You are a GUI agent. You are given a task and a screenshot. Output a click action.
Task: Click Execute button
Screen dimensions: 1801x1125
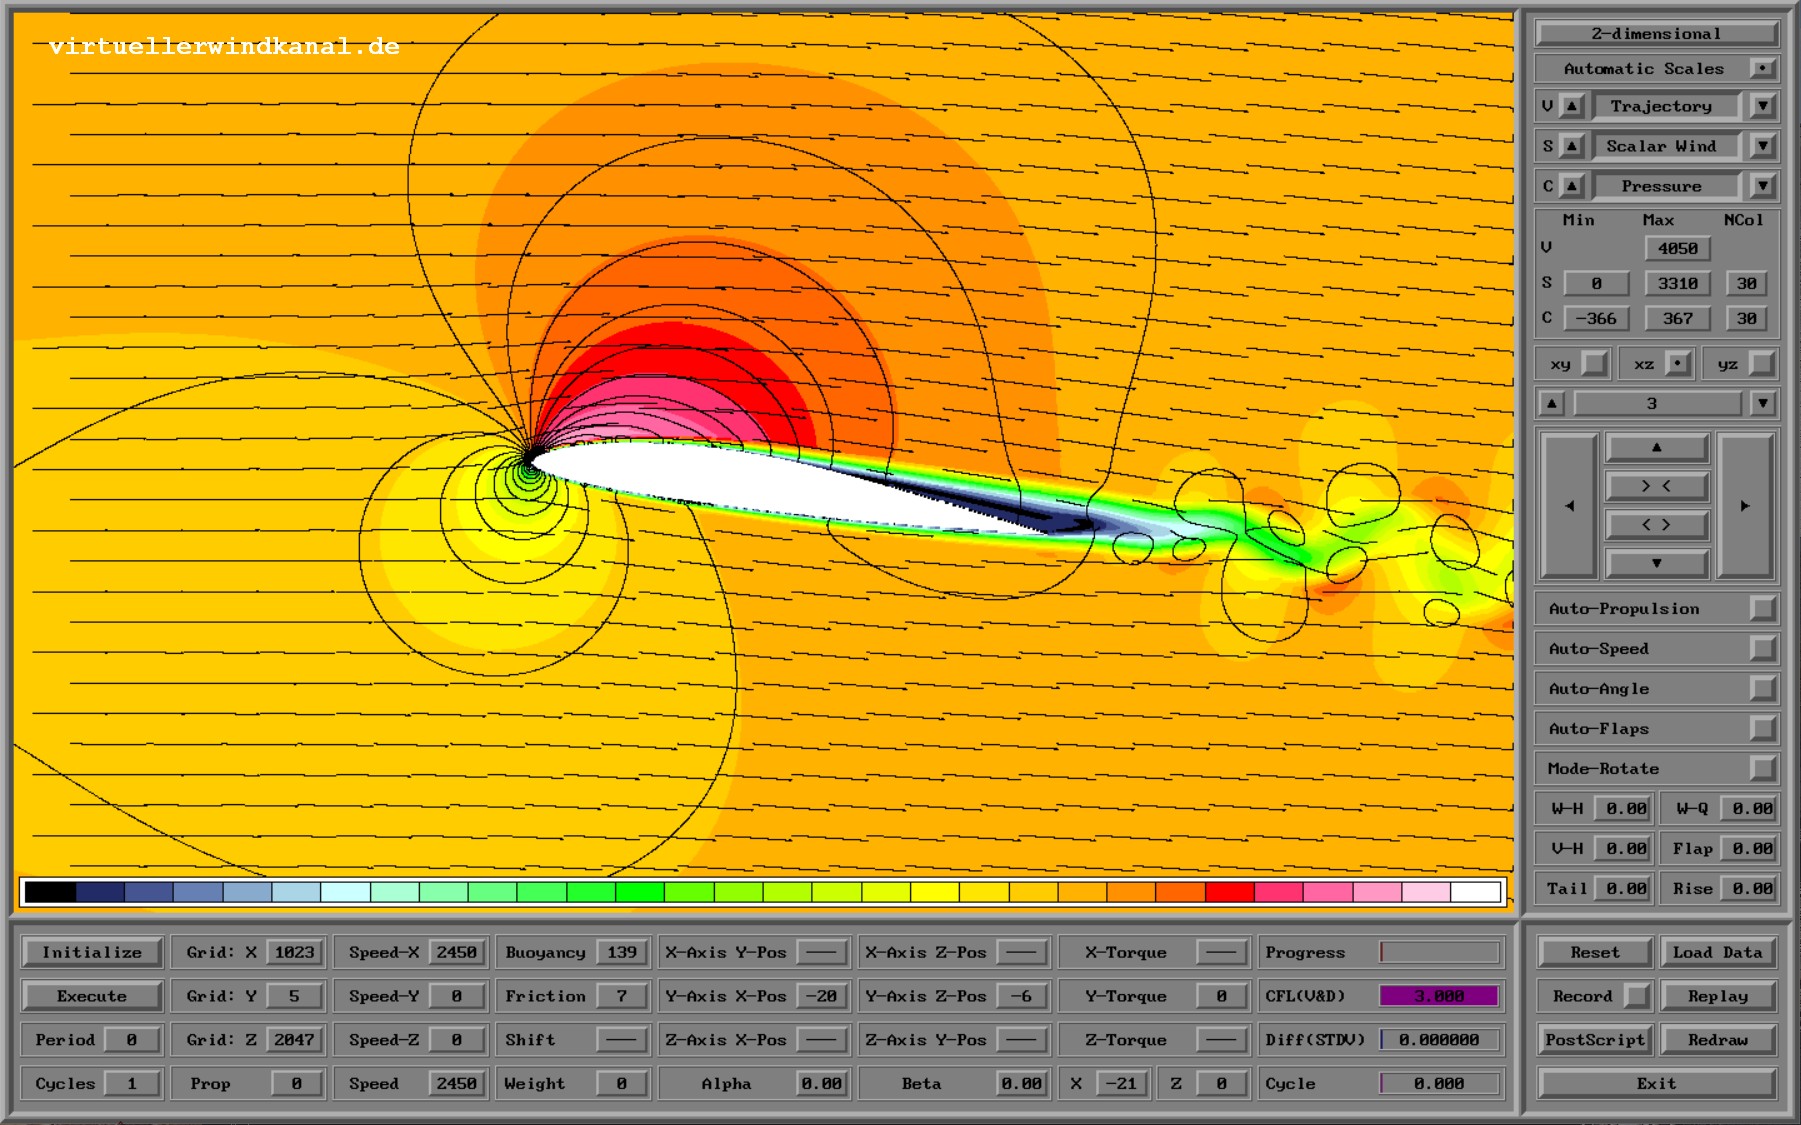(92, 996)
